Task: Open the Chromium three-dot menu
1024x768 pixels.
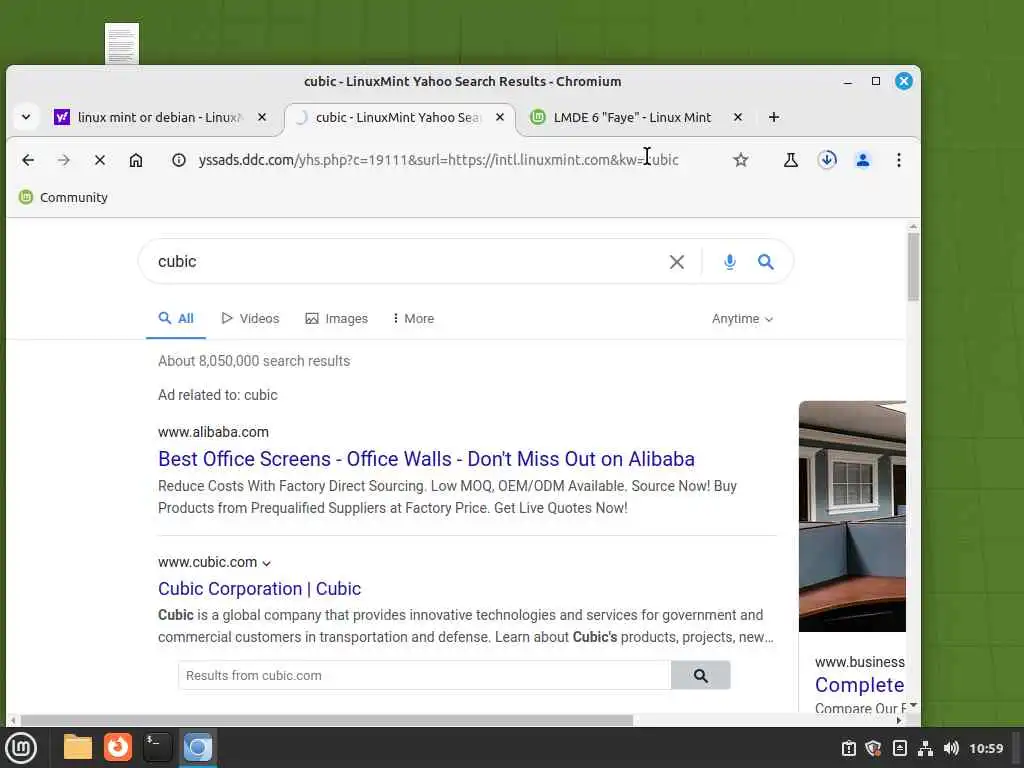Action: [899, 160]
